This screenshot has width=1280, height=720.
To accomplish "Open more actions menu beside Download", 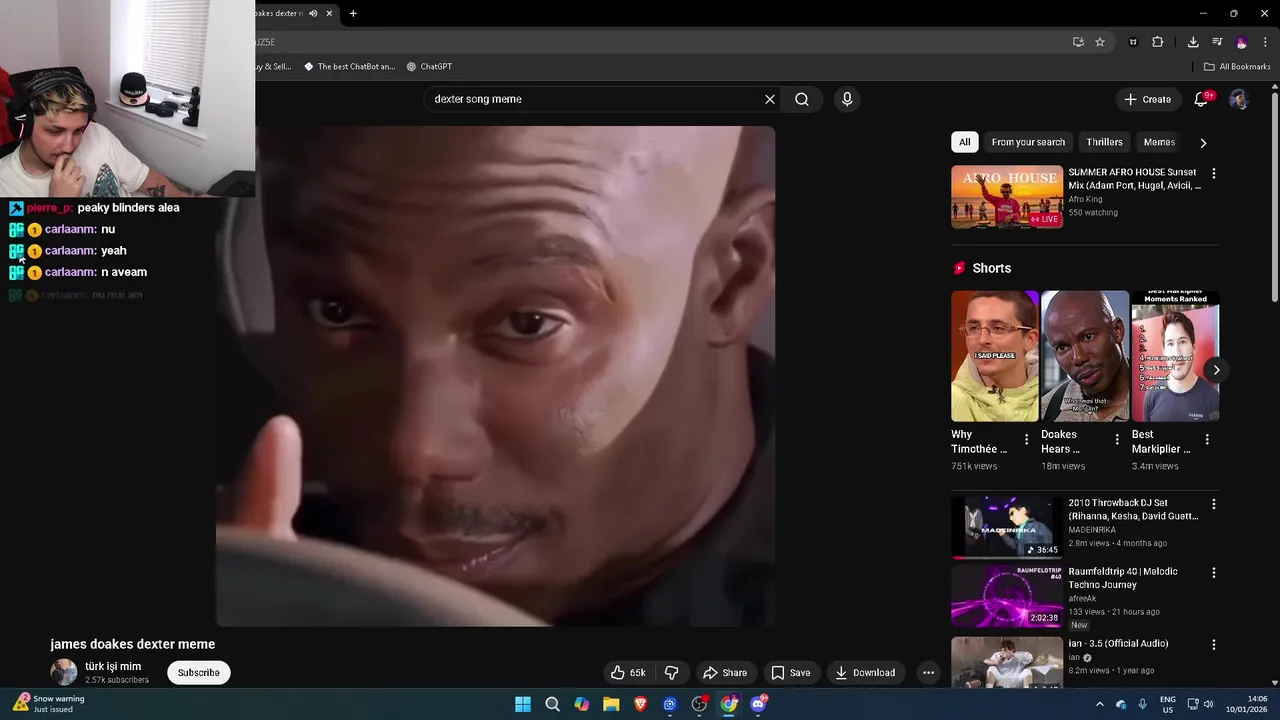I will (x=928, y=673).
